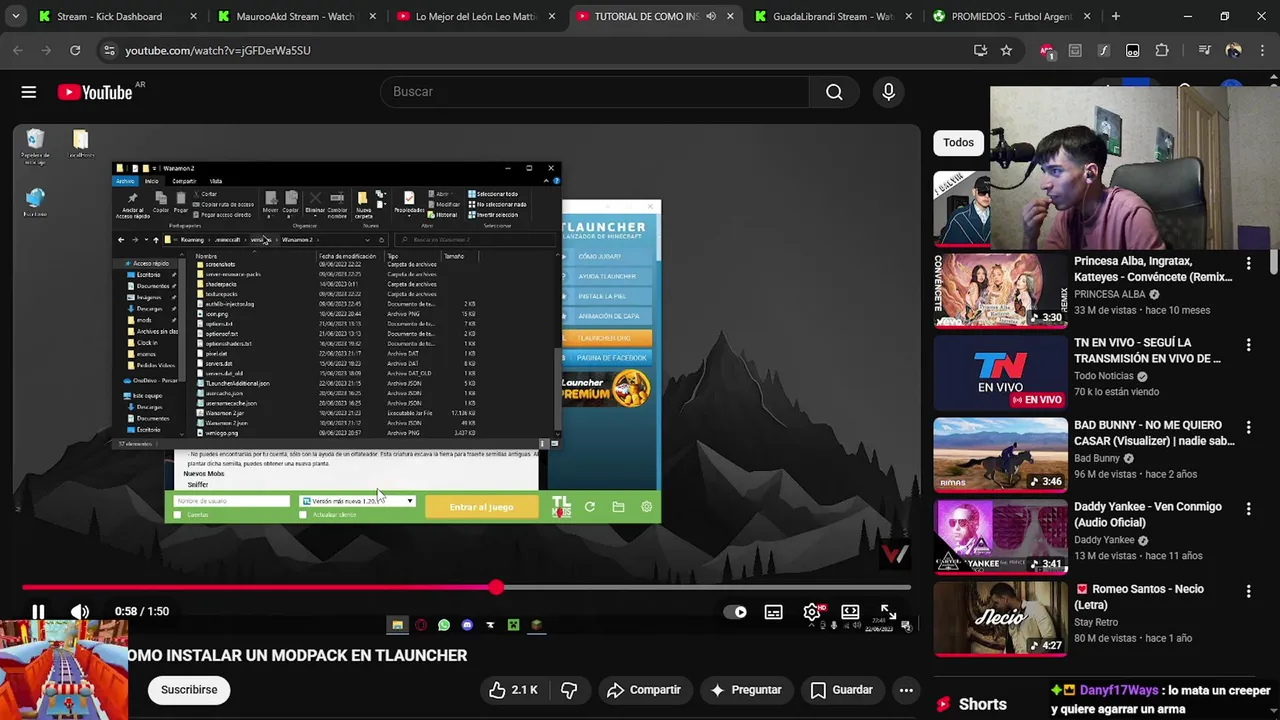Switch to GuadaLibrandi Stream tab
The width and height of the screenshot is (1280, 720).
[x=832, y=16]
